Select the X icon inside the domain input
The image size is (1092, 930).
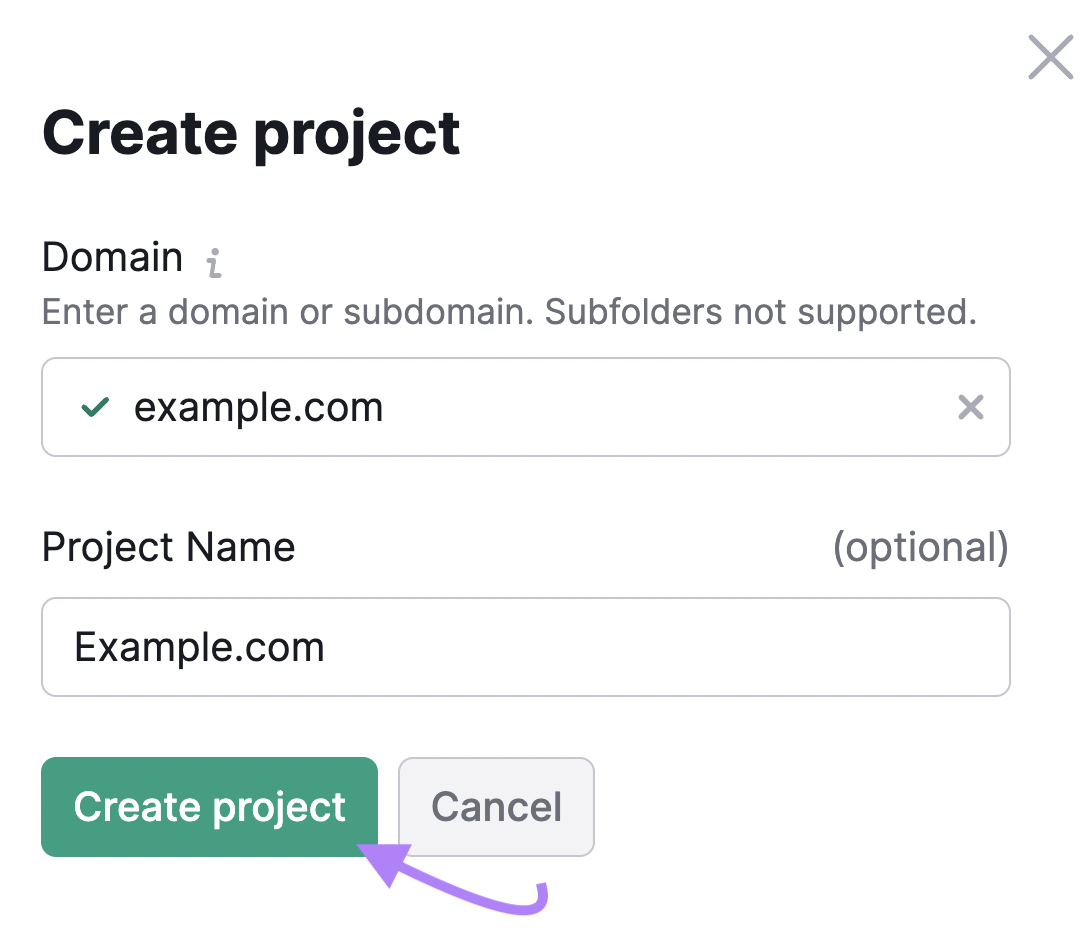(x=970, y=407)
